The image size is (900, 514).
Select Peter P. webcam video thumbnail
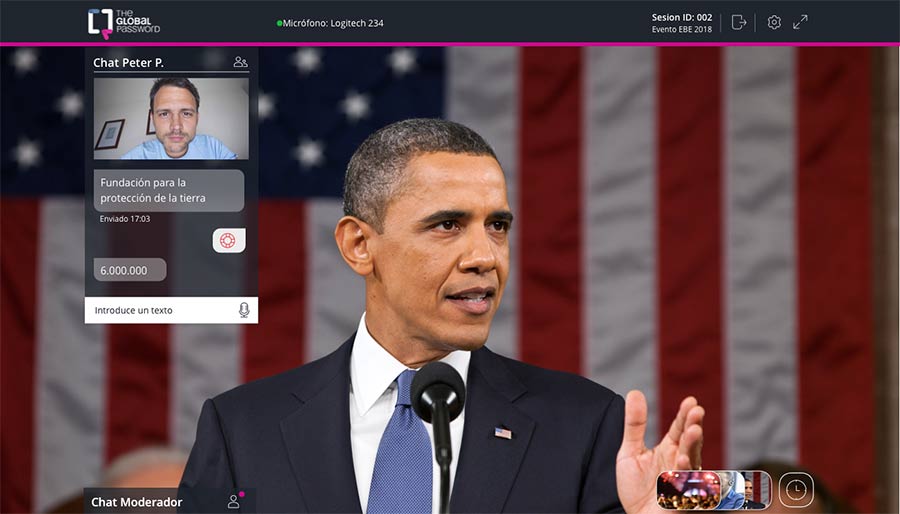pos(171,118)
